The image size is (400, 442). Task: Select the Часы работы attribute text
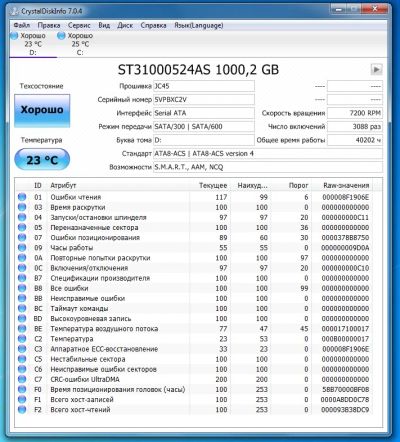[x=72, y=248]
